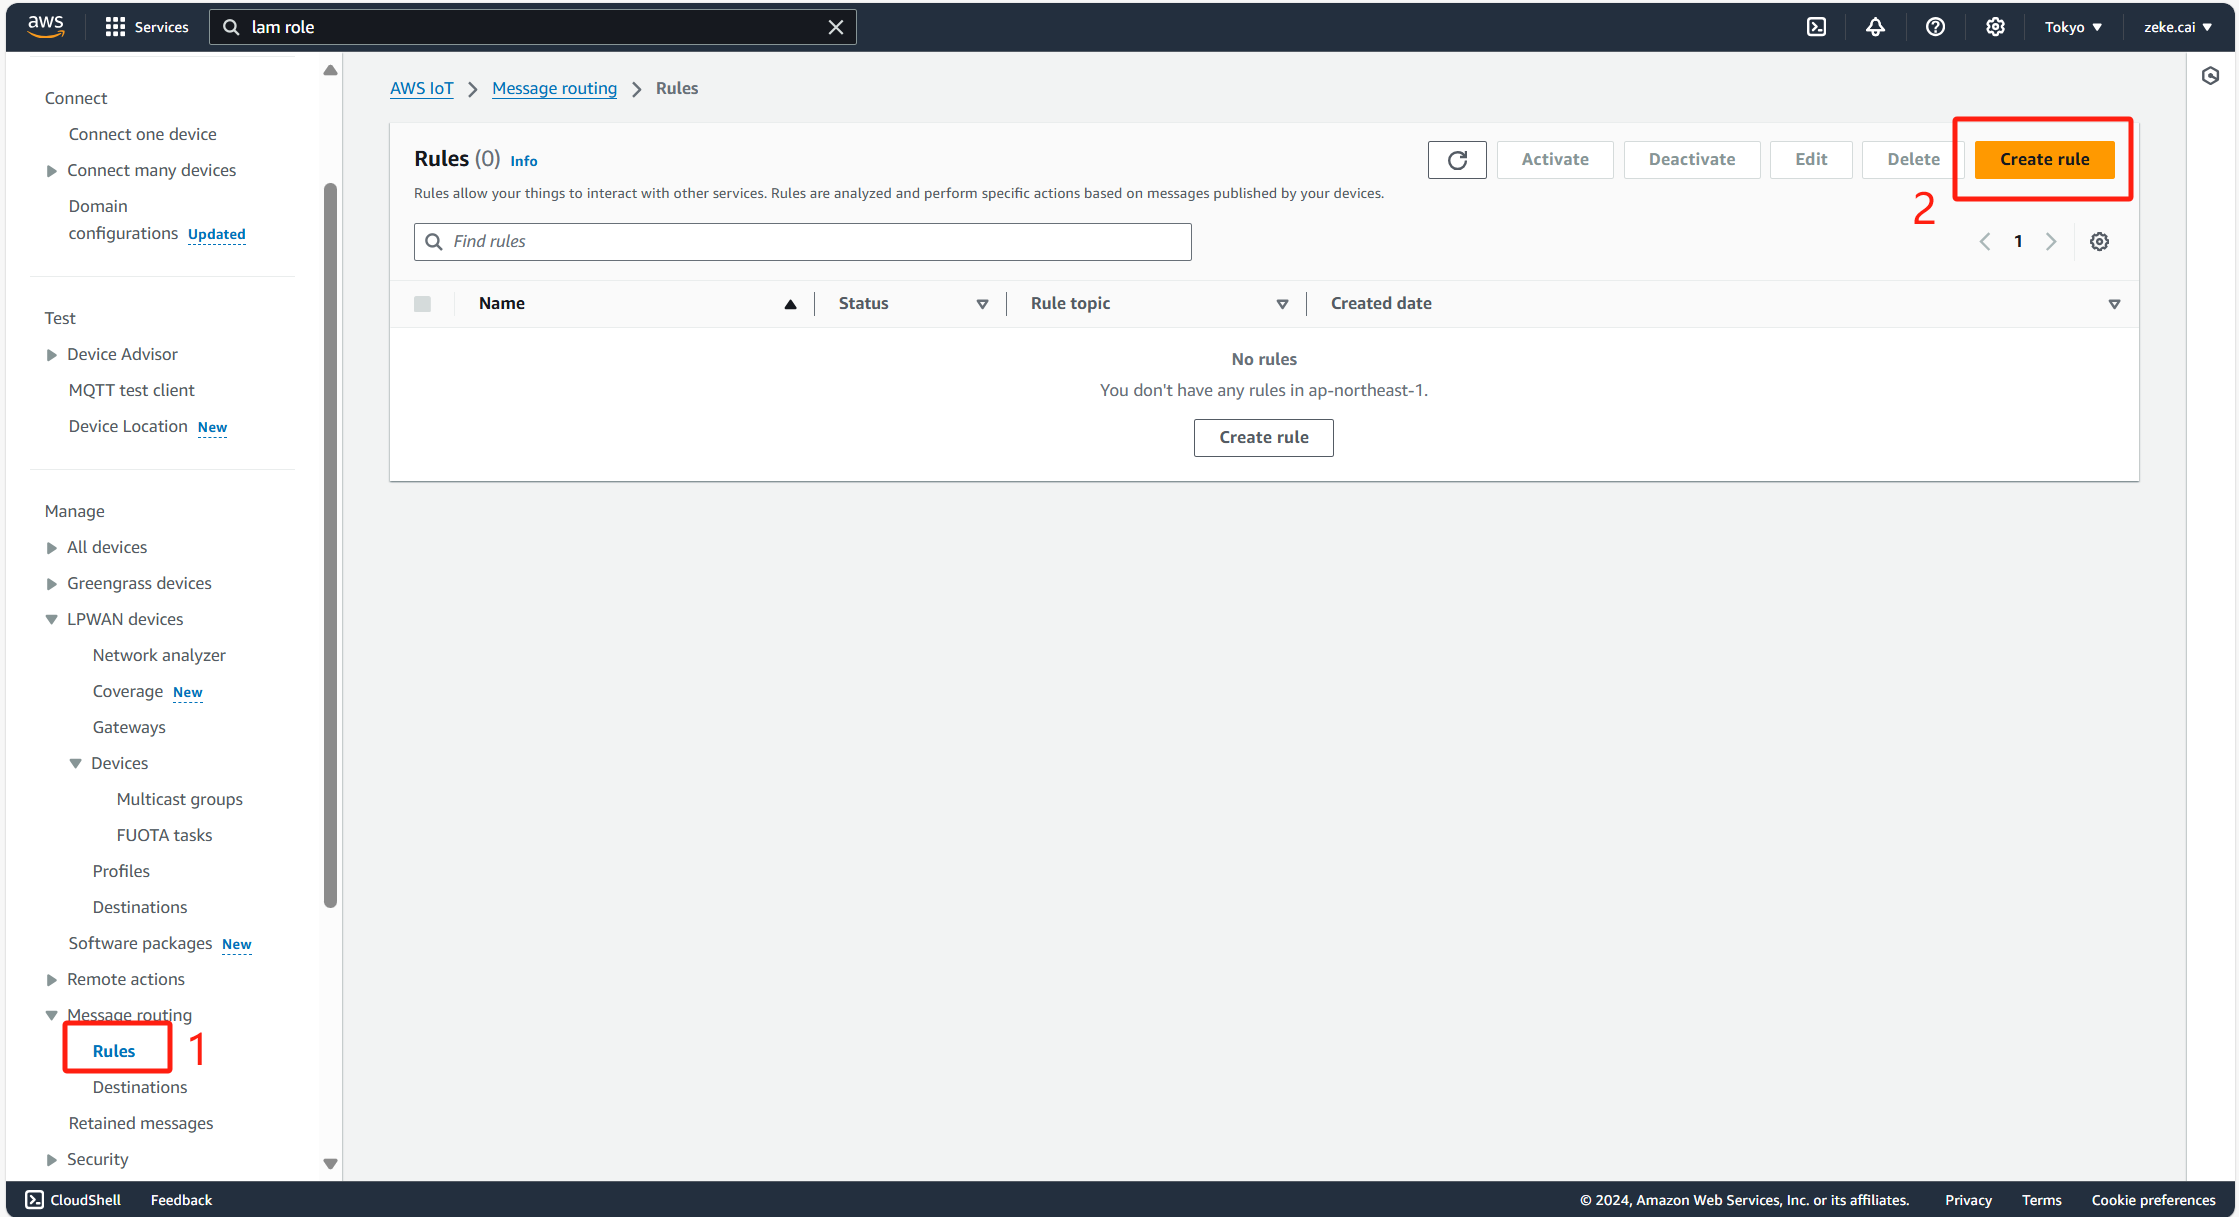Image resolution: width=2239 pixels, height=1217 pixels.
Task: Open Destinations under Message routing
Action: pyautogui.click(x=139, y=1087)
